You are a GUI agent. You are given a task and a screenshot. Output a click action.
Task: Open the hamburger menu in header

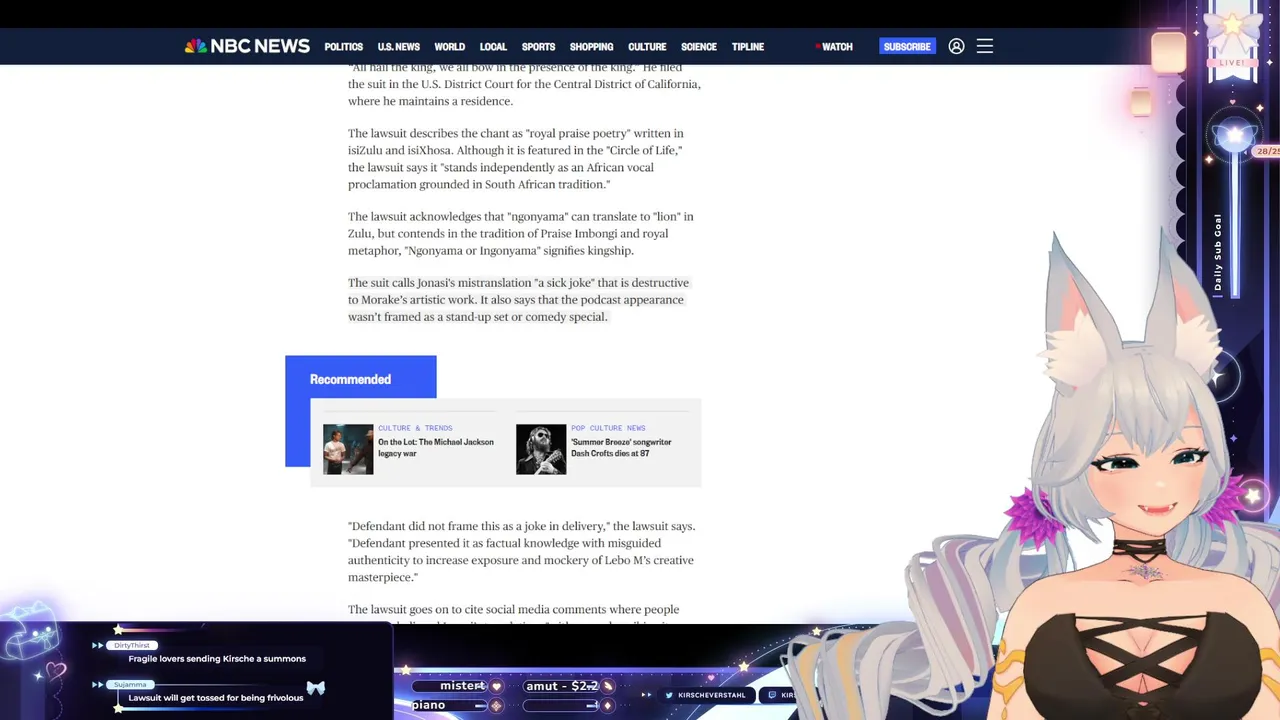pos(985,46)
